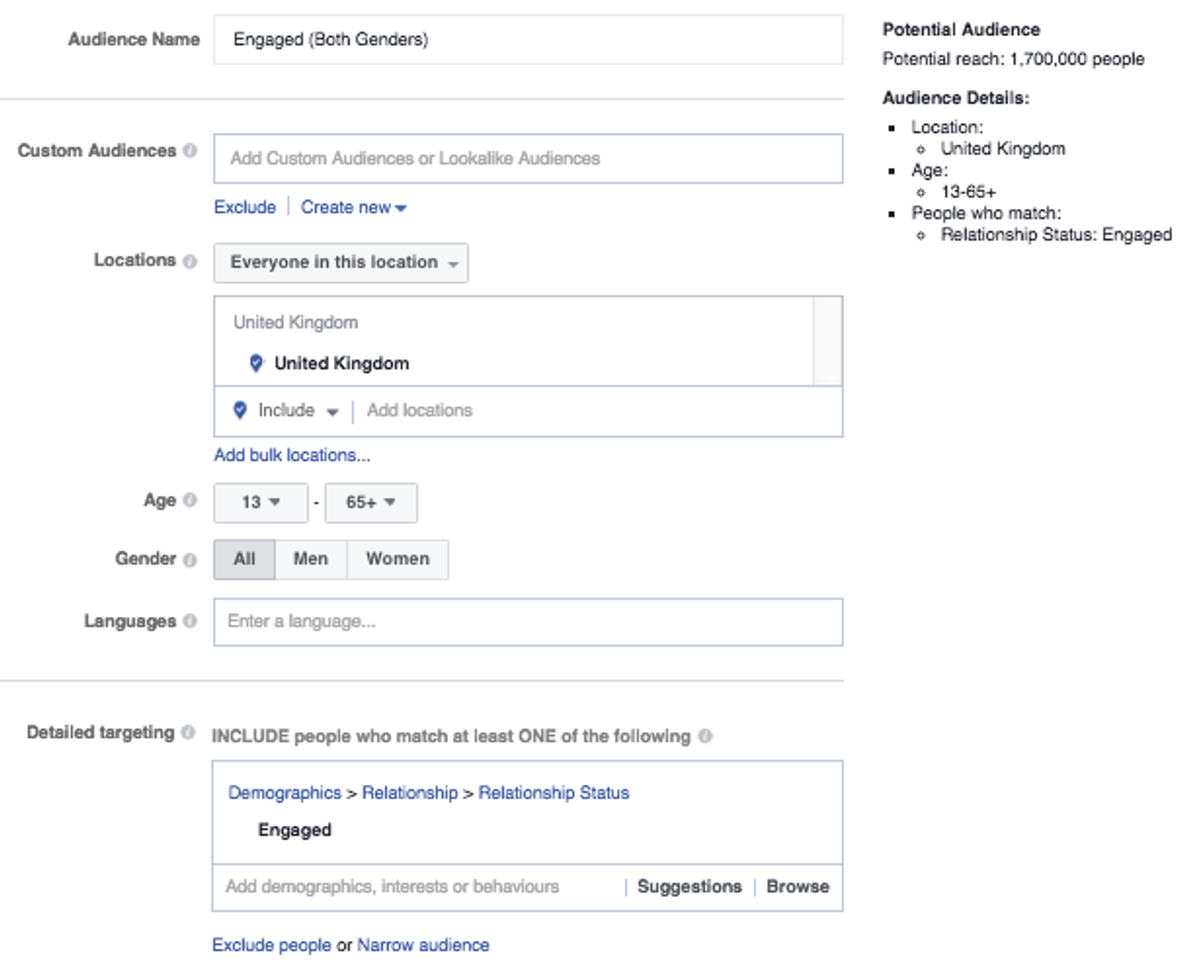Viewport: 1200px width, 976px height.
Task: Click the Add Custom Audiences field
Action: (528, 158)
